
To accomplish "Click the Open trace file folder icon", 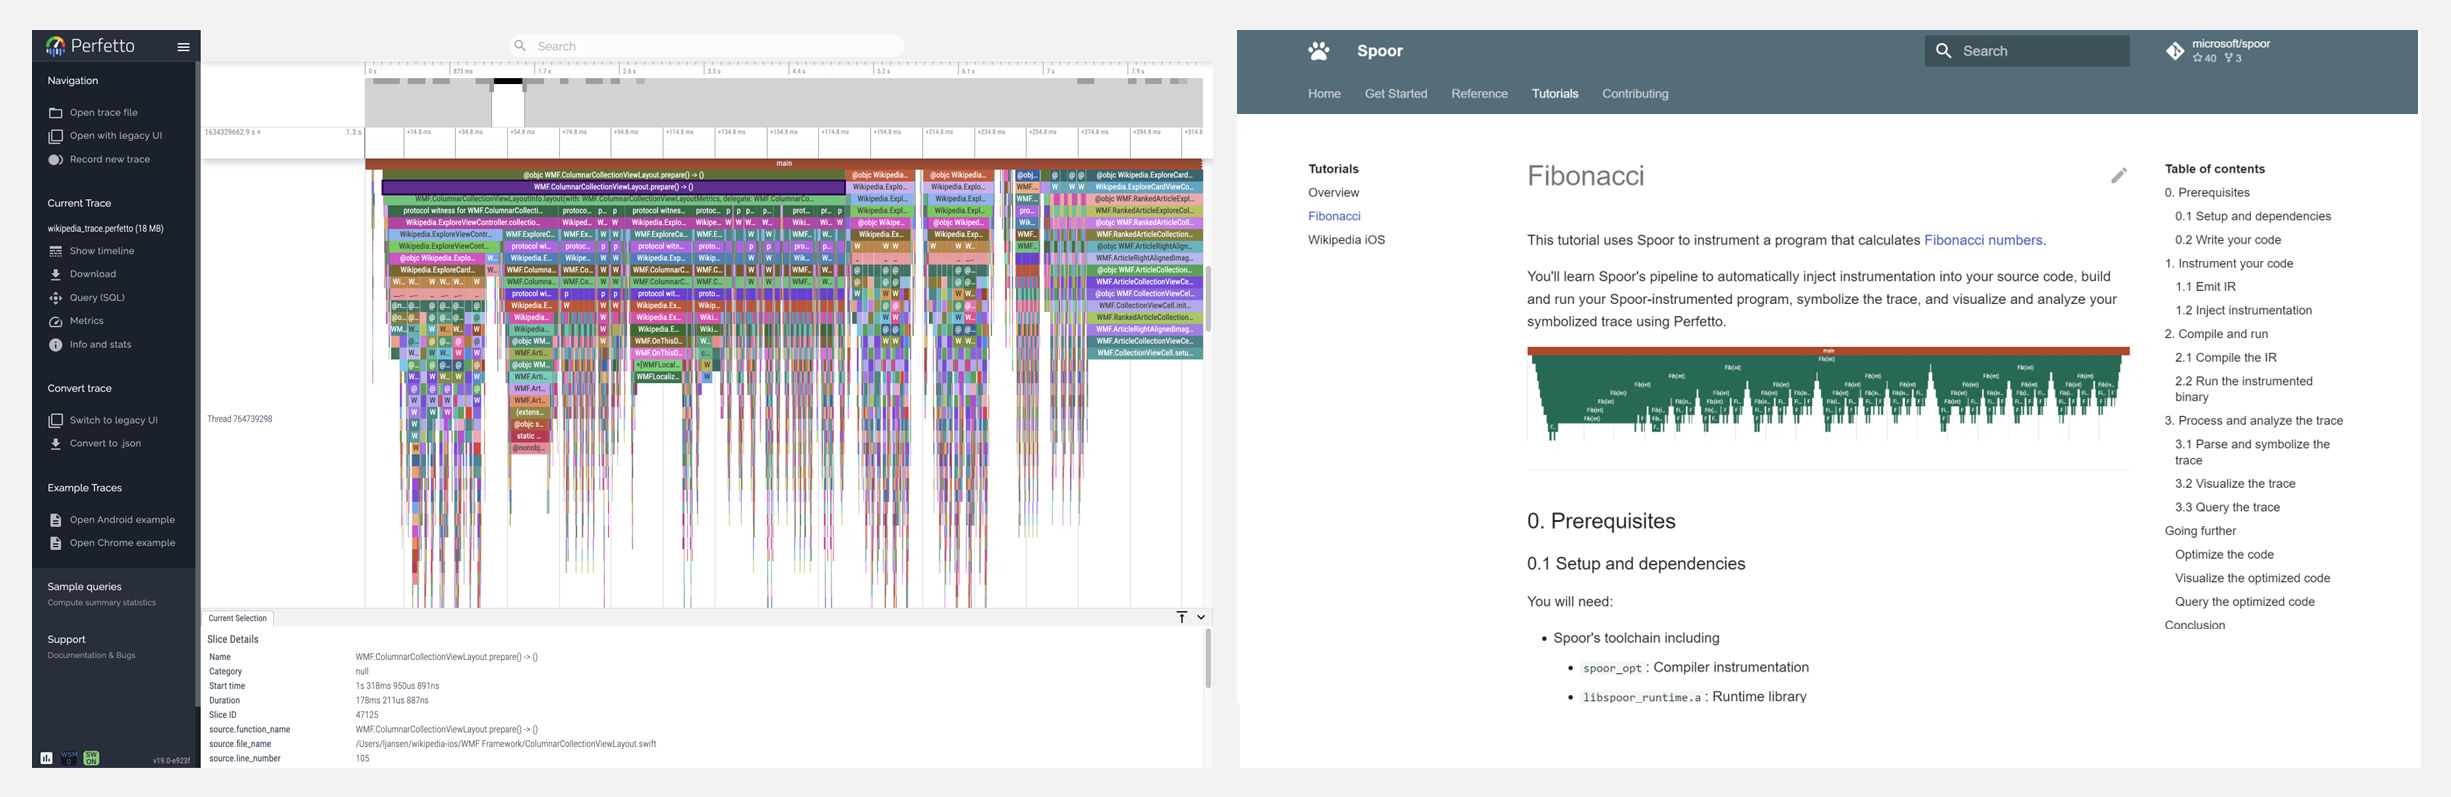I will 56,113.
